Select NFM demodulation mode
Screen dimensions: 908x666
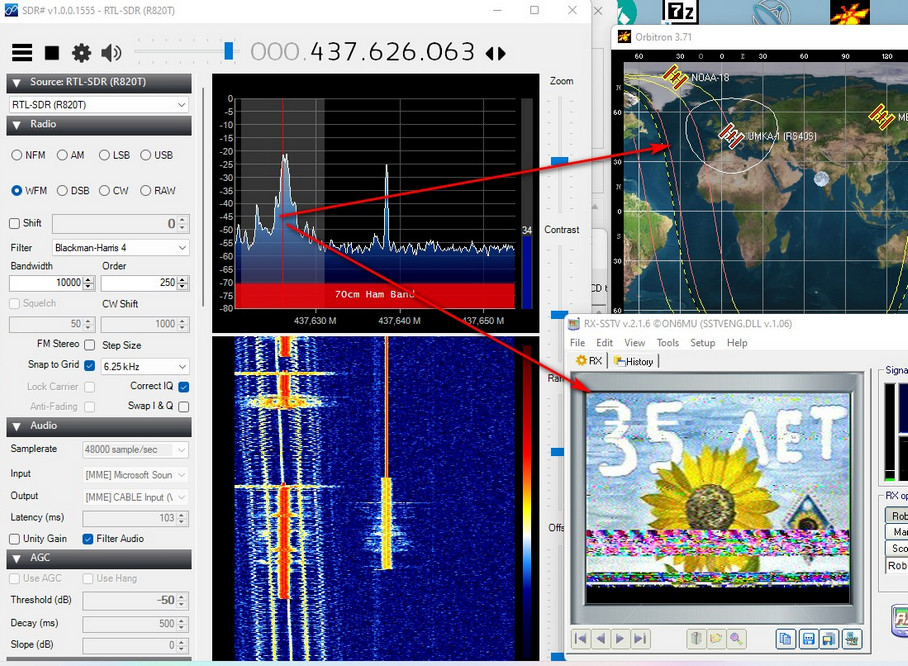point(16,155)
